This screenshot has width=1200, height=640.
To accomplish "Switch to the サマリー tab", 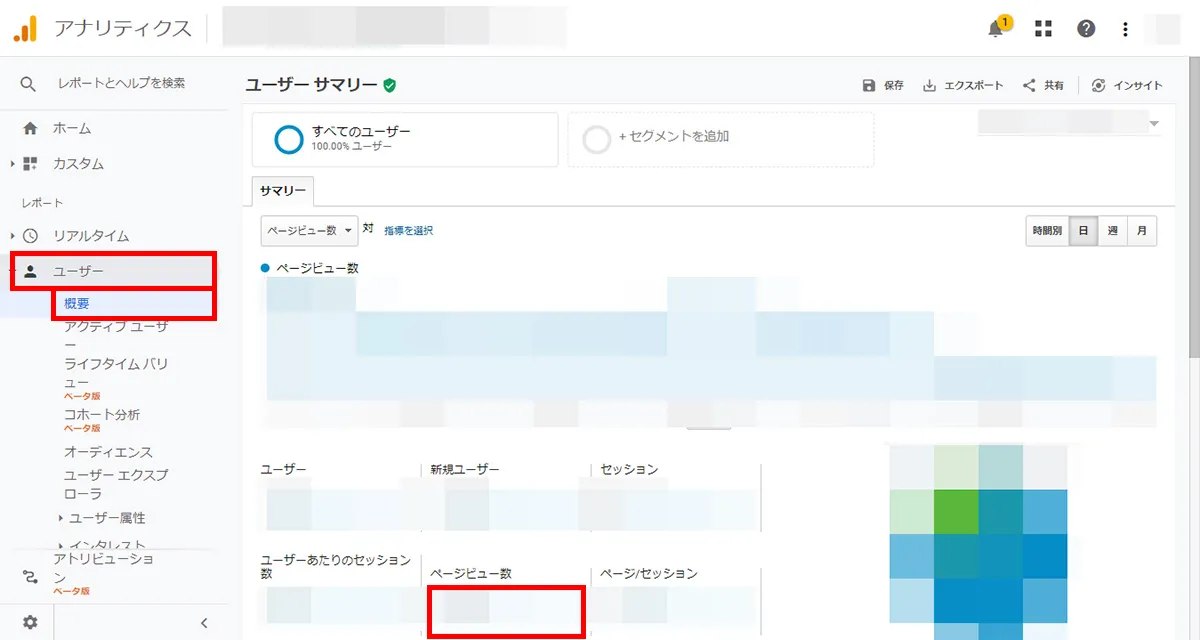I will [x=281, y=190].
